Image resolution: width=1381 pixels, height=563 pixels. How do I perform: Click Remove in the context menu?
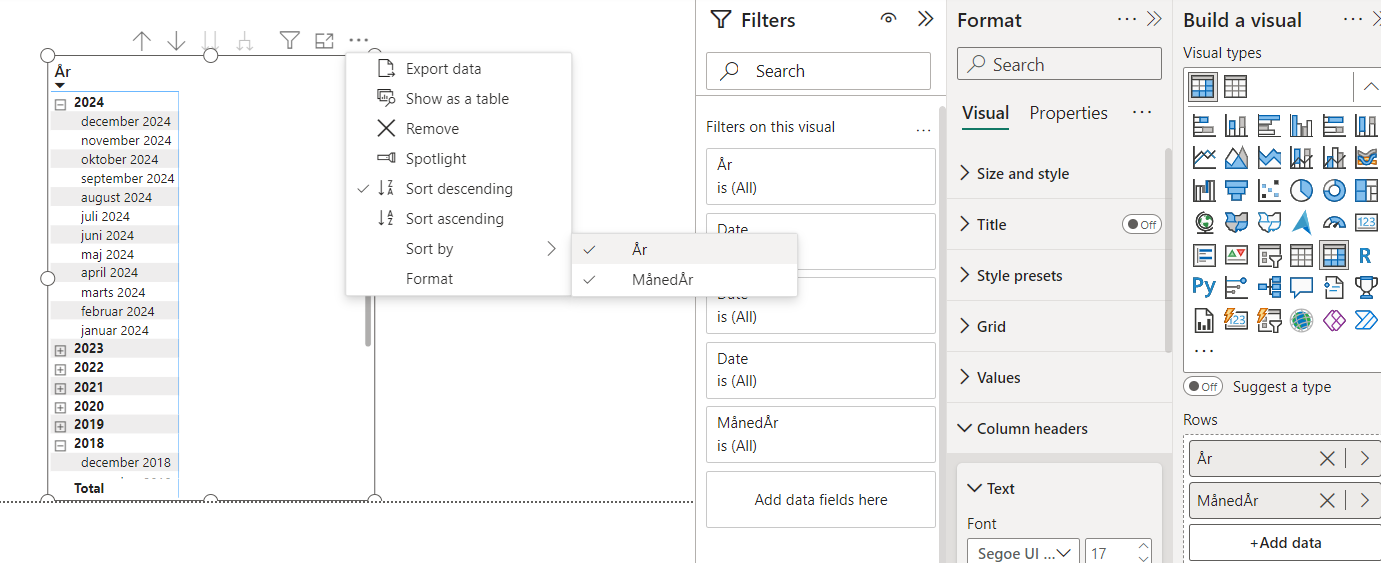[x=458, y=129]
